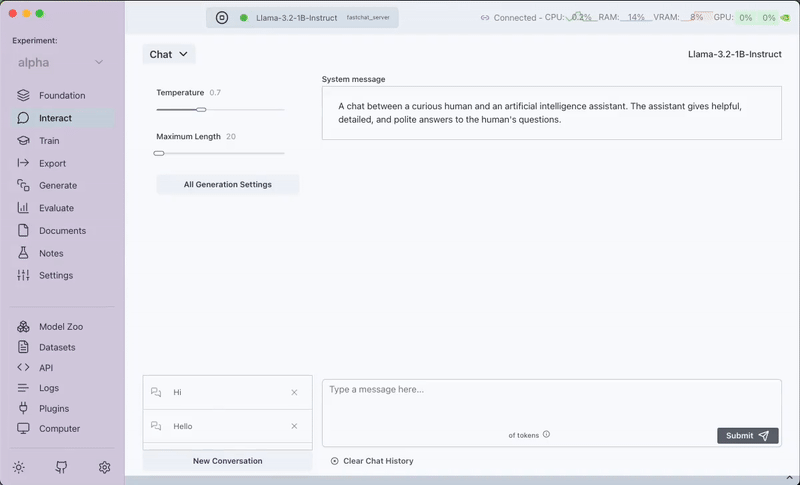Open GitHub link icon in sidebar footer

tap(61, 467)
